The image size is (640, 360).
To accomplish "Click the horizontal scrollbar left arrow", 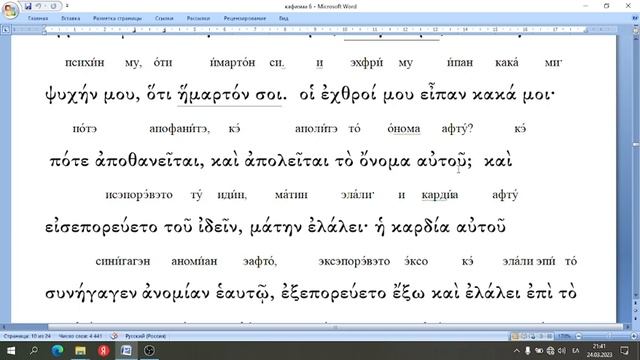I will (x=5, y=327).
